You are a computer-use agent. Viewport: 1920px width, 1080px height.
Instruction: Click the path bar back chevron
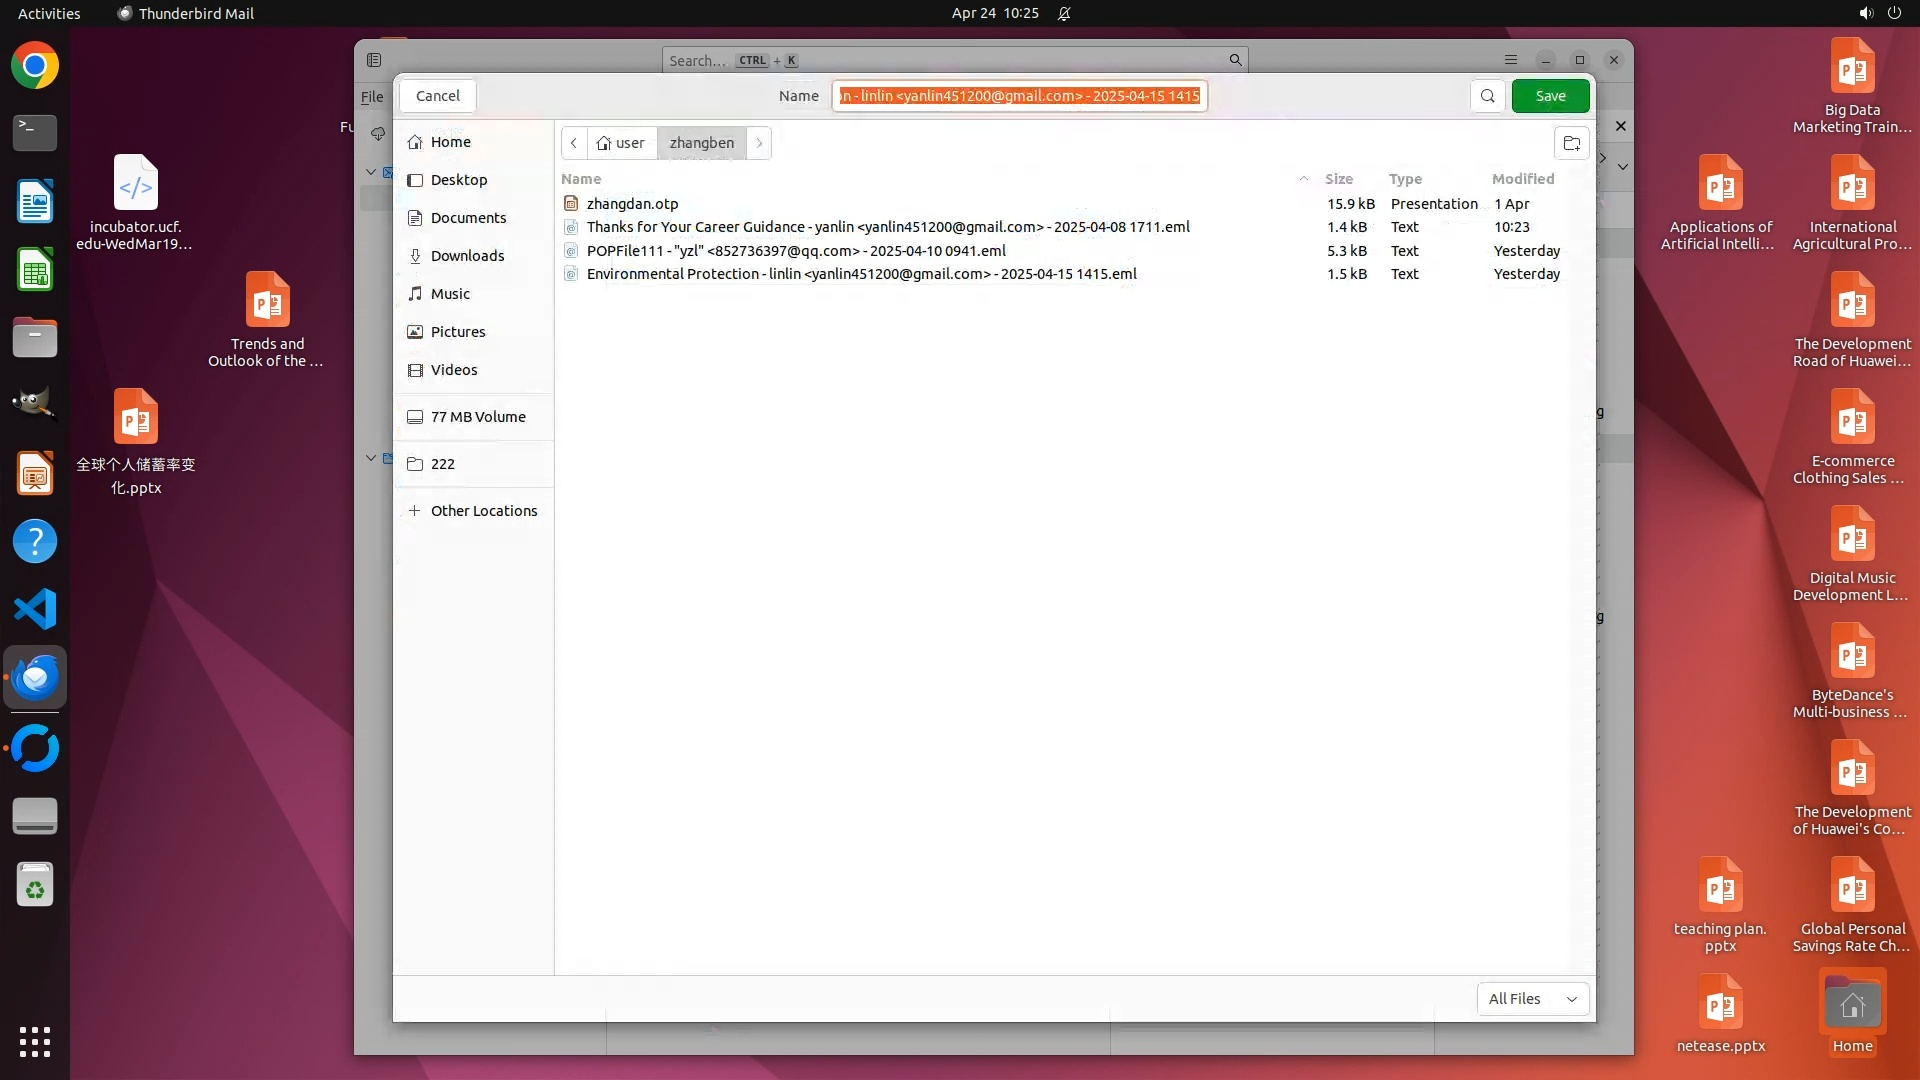[x=574, y=143]
